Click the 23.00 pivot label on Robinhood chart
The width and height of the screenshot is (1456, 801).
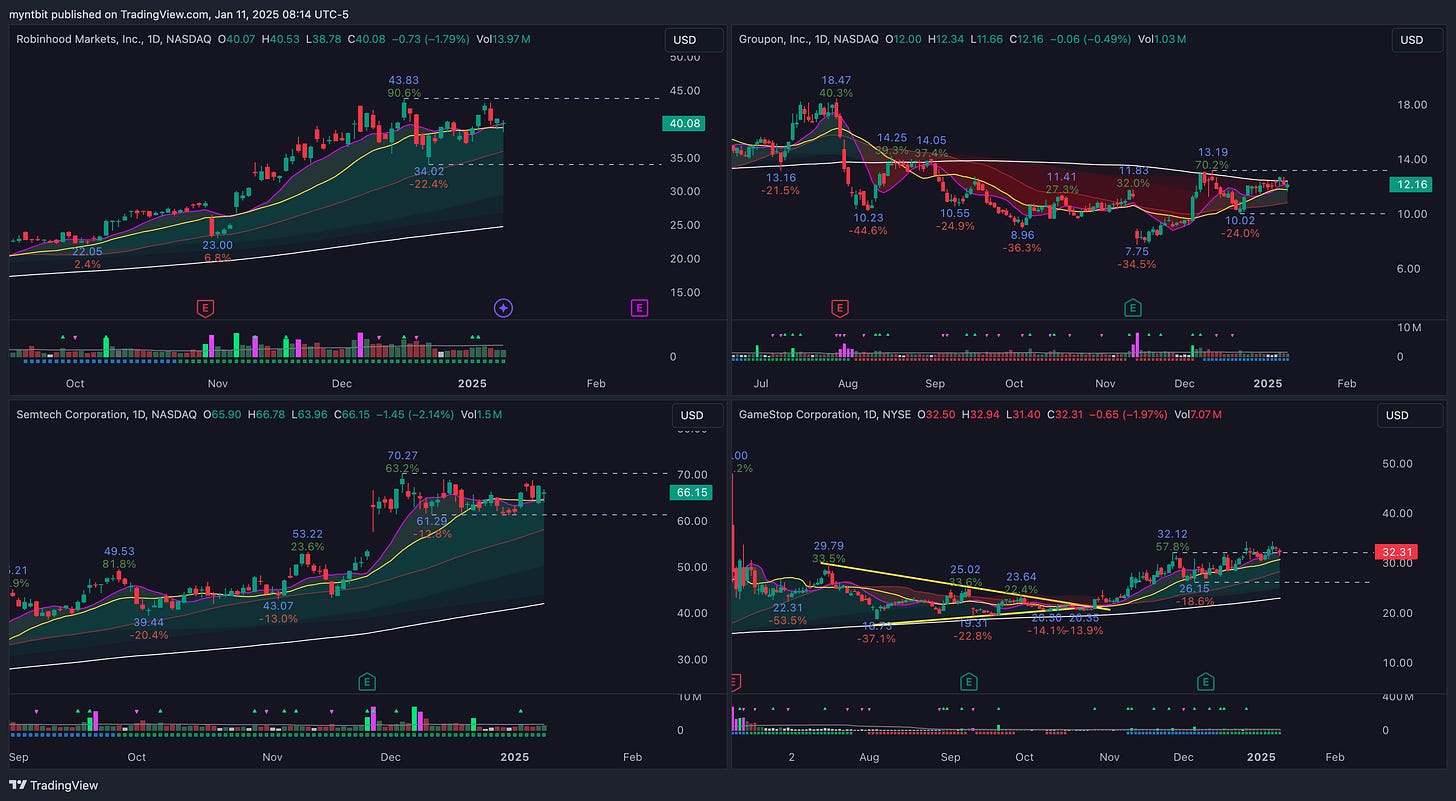coord(218,245)
